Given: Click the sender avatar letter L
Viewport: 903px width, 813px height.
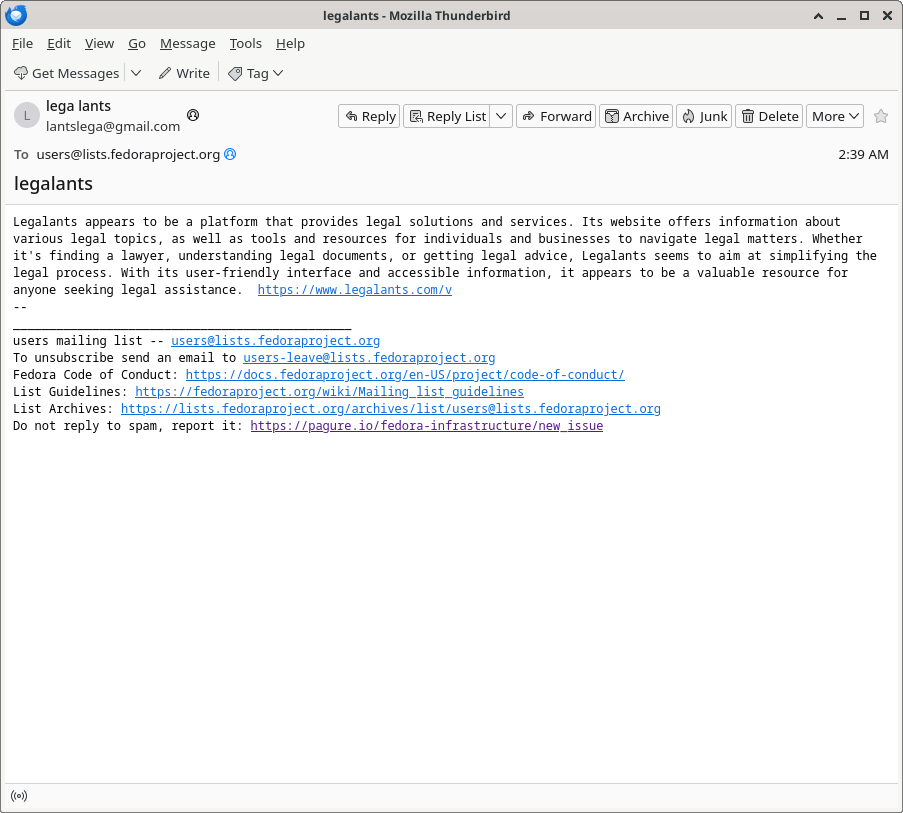Looking at the screenshot, I should [26, 116].
